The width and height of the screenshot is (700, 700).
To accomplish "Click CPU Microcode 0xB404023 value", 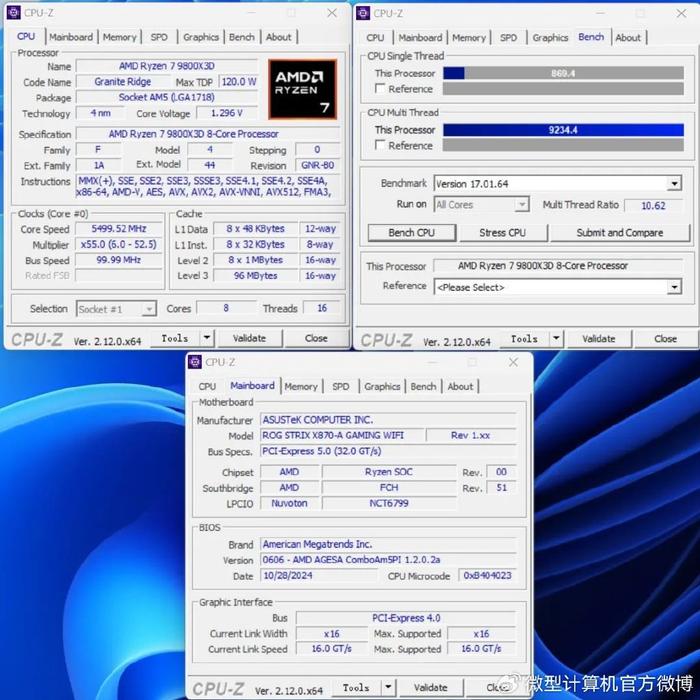I will tap(488, 575).
